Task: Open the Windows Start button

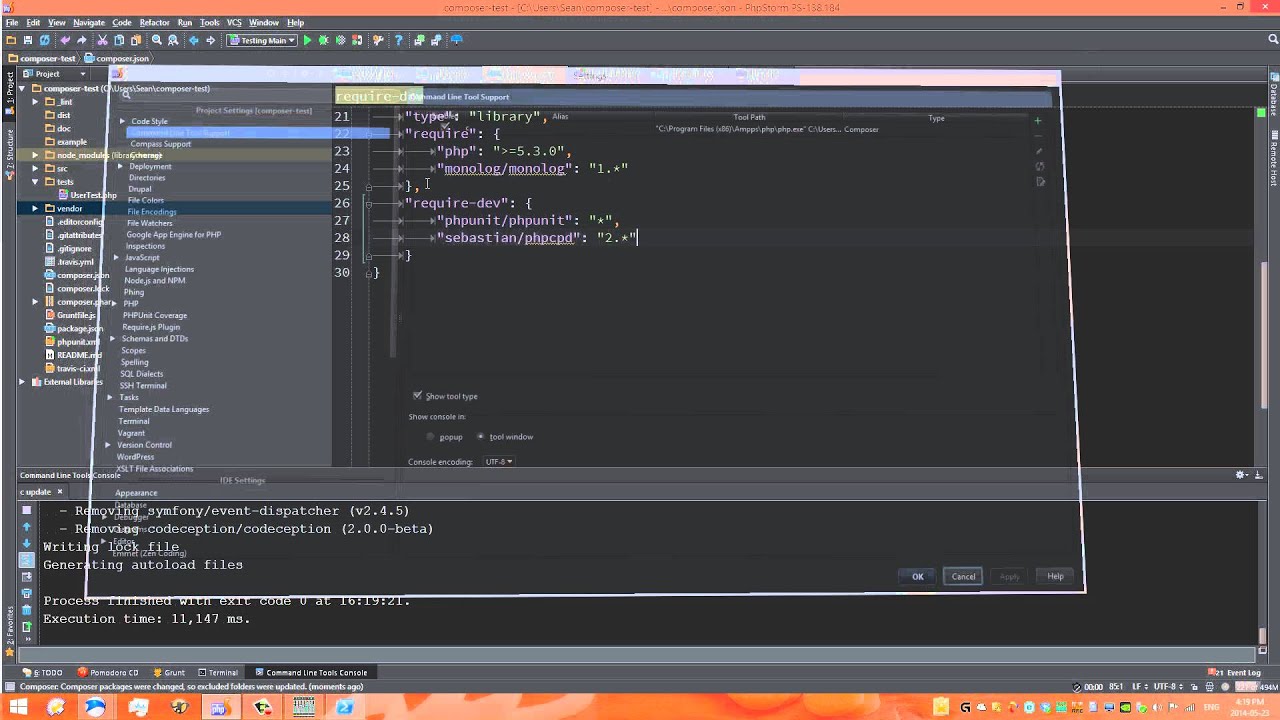Action: 17,707
